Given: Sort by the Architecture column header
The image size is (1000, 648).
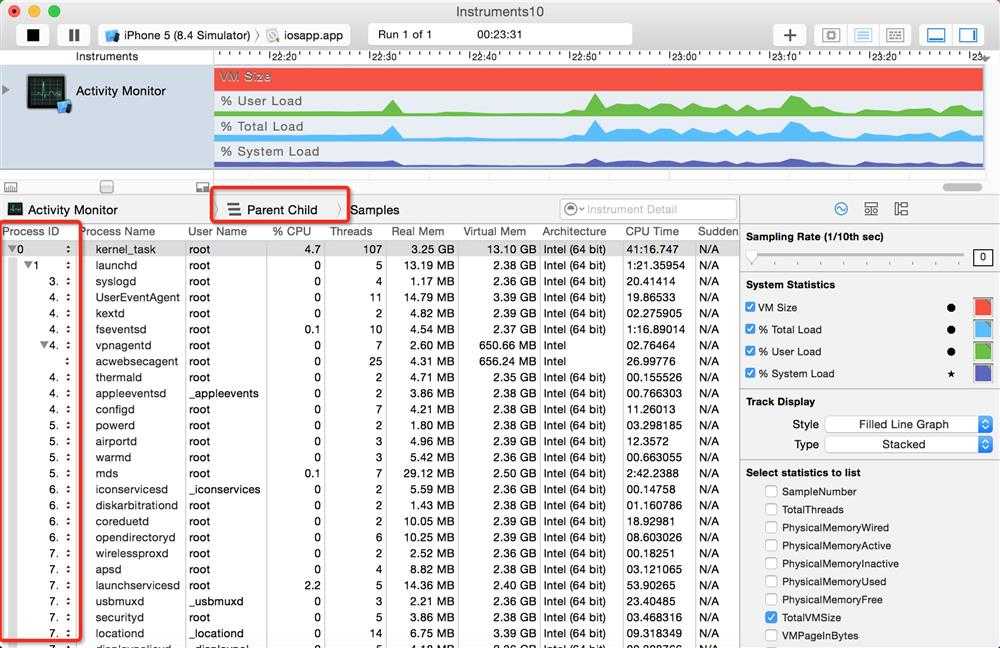Looking at the screenshot, I should [x=574, y=231].
